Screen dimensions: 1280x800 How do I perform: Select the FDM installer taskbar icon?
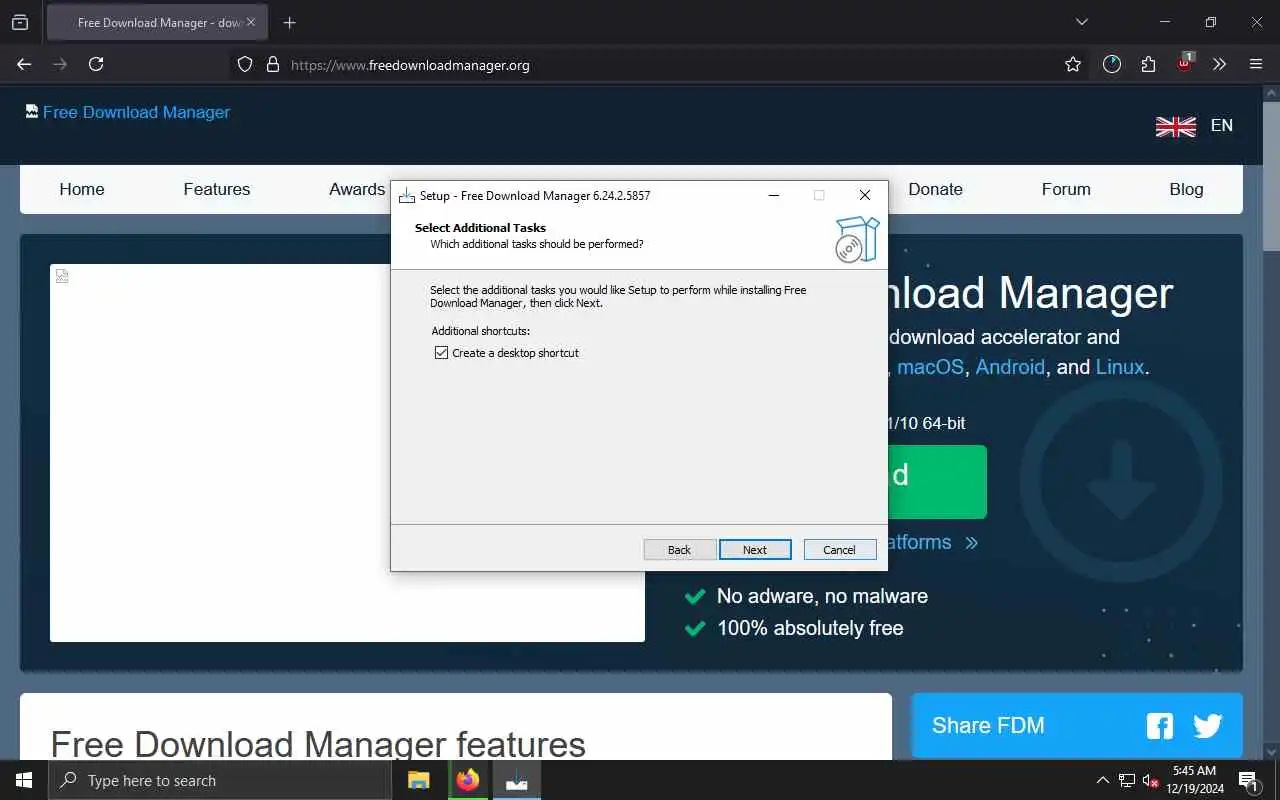coord(517,780)
